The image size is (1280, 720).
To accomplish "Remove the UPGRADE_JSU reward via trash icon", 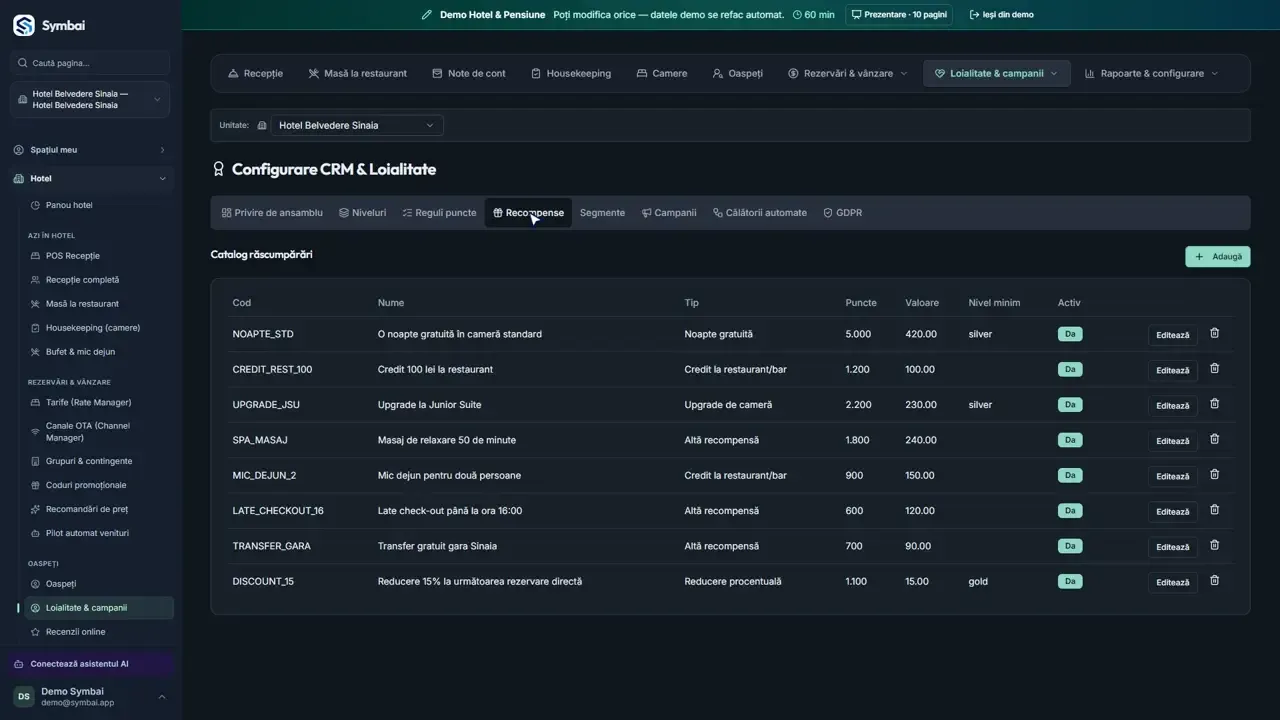I will point(1214,404).
